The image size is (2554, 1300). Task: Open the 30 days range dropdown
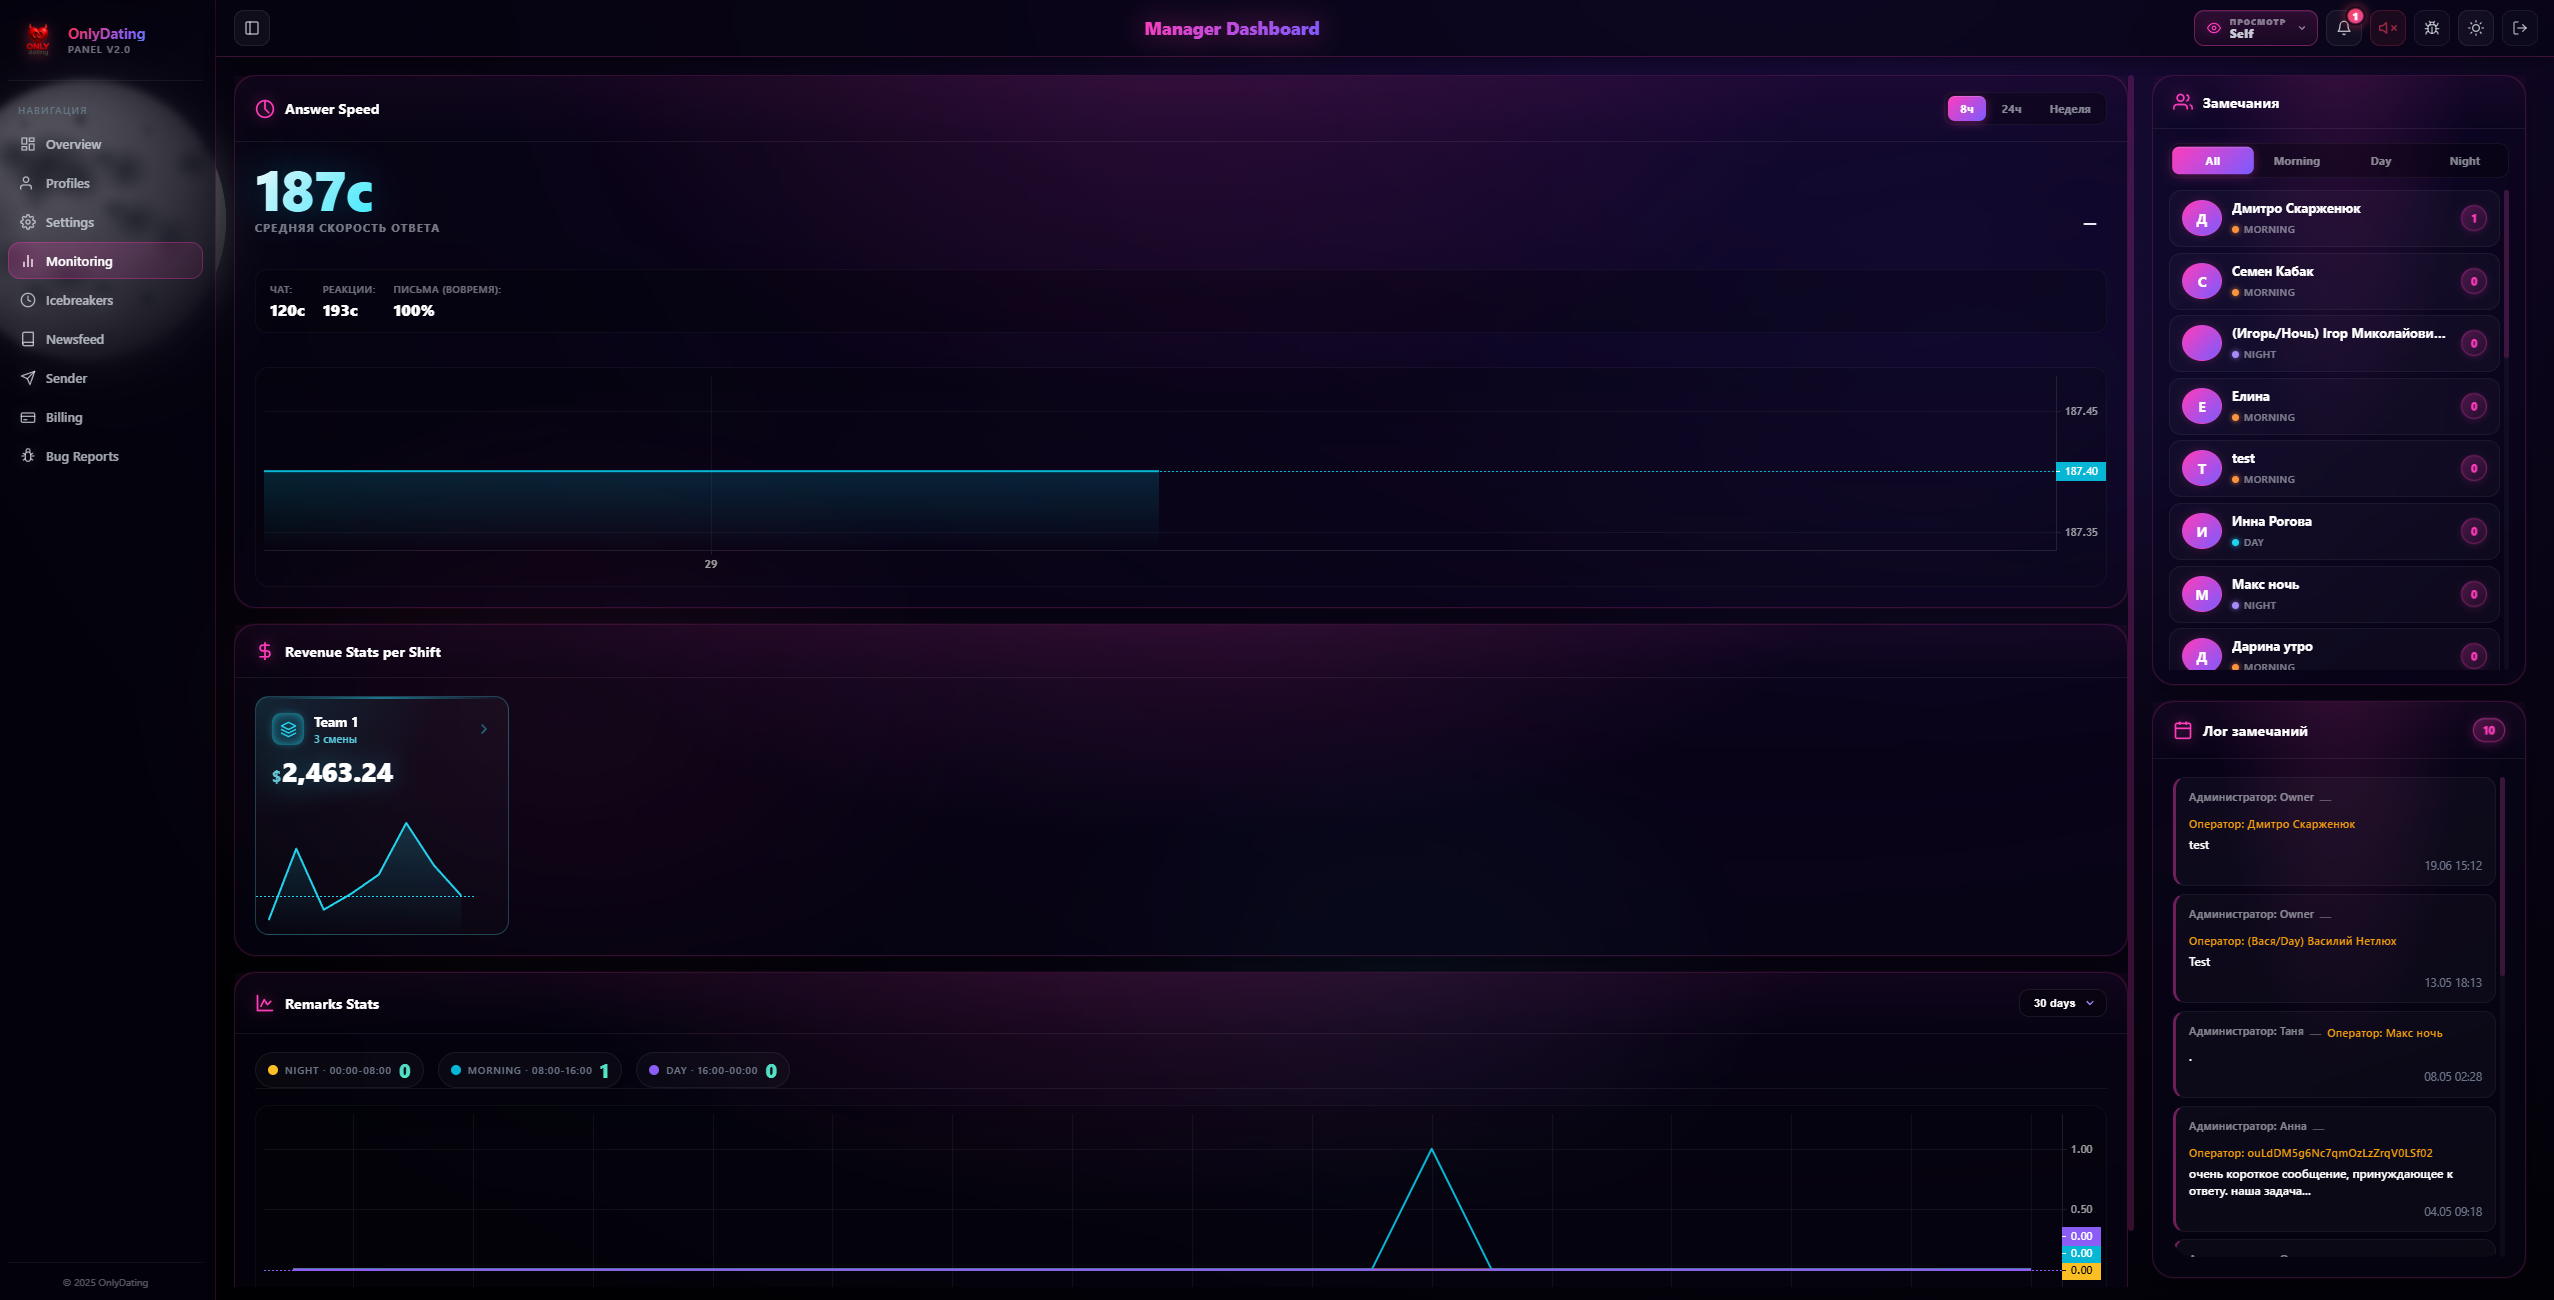click(x=2062, y=1003)
